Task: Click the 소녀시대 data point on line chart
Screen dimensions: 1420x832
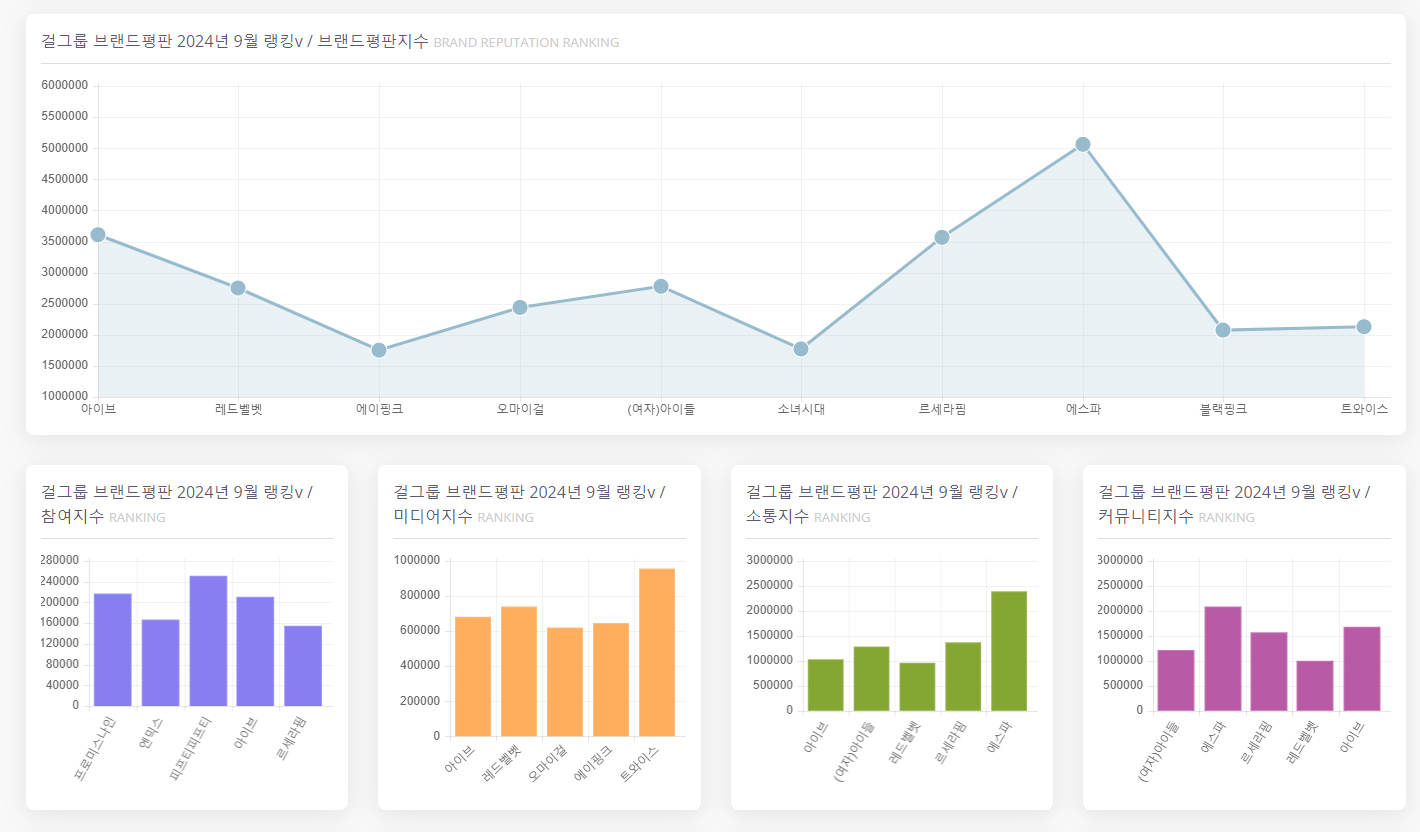Action: coord(801,349)
